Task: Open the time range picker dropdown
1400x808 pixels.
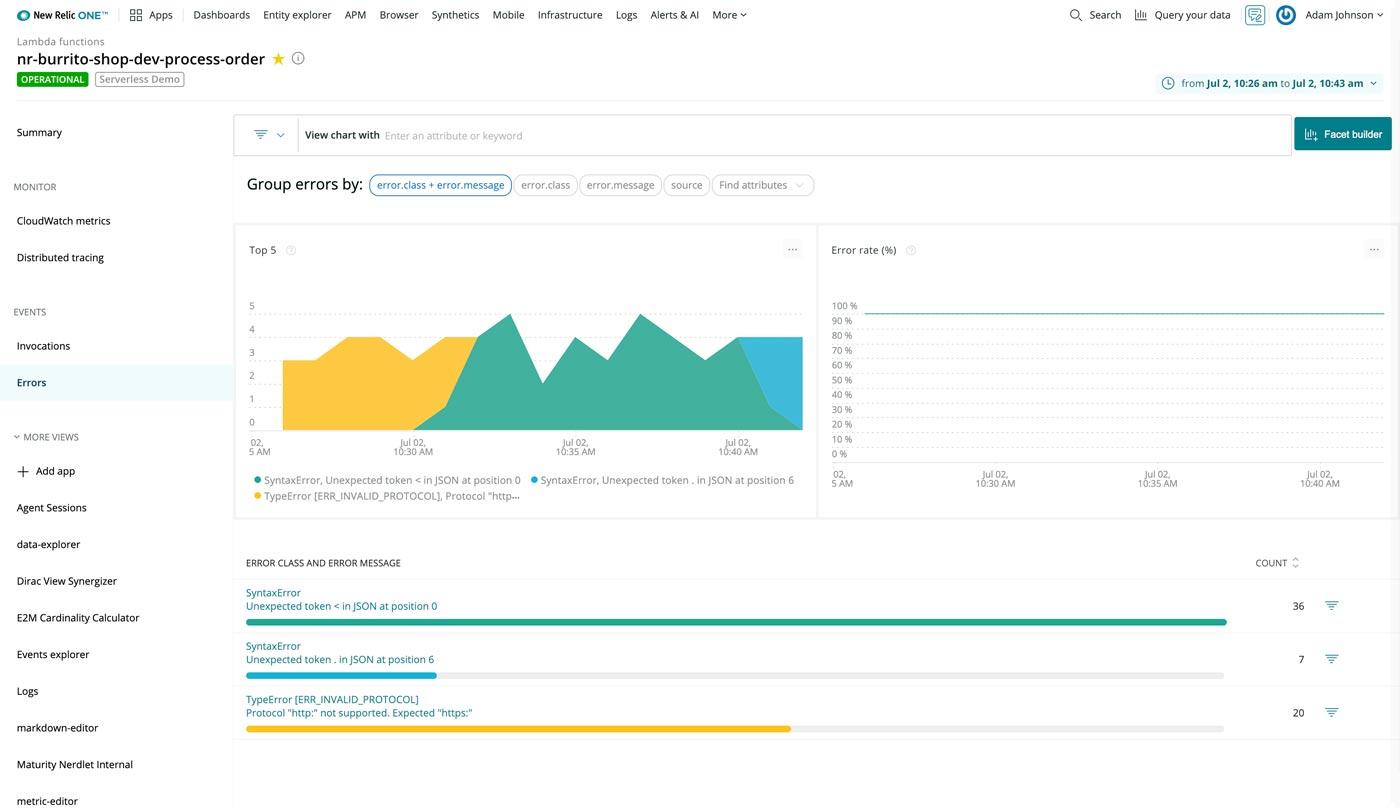Action: coord(1270,83)
